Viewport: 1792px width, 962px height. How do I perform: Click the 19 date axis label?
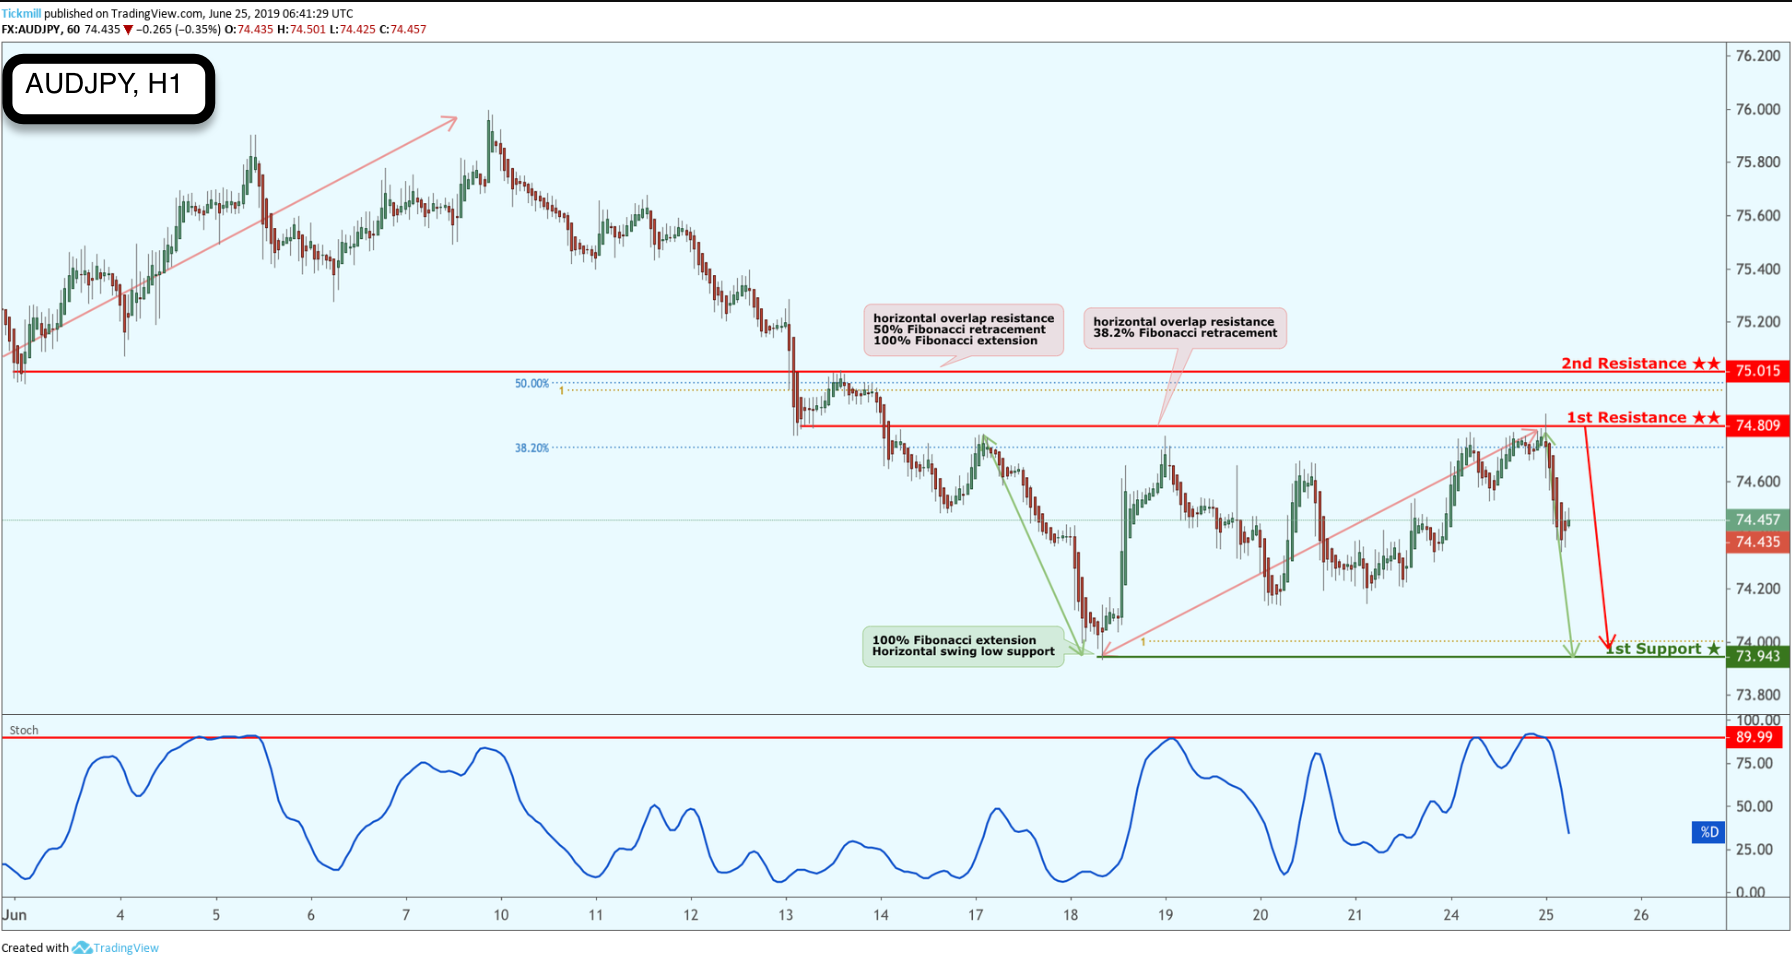(x=1166, y=915)
